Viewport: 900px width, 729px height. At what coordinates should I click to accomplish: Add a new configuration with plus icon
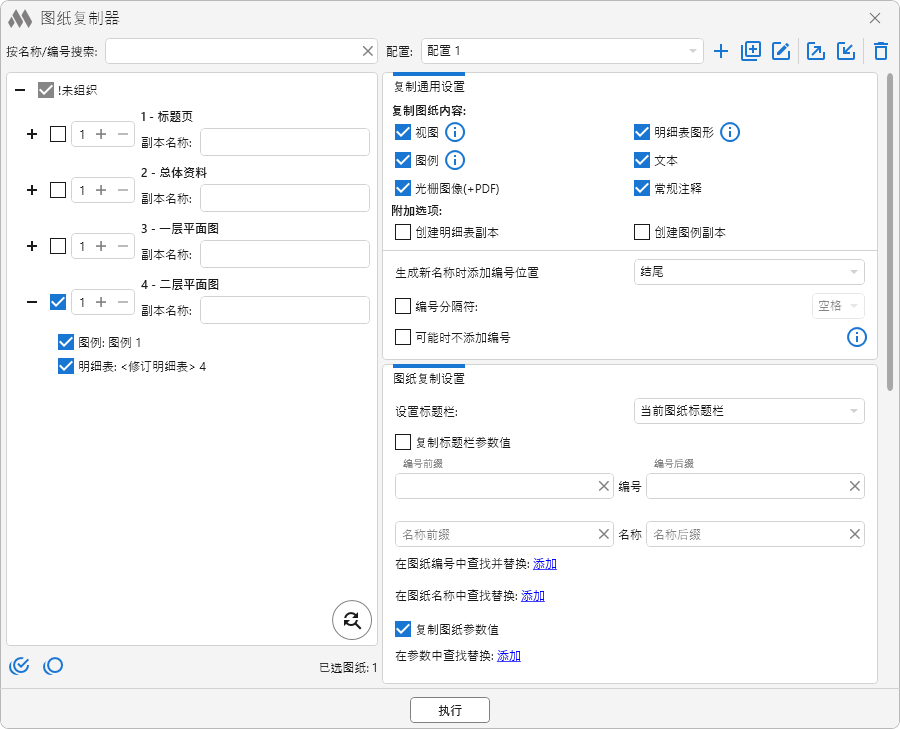click(721, 51)
